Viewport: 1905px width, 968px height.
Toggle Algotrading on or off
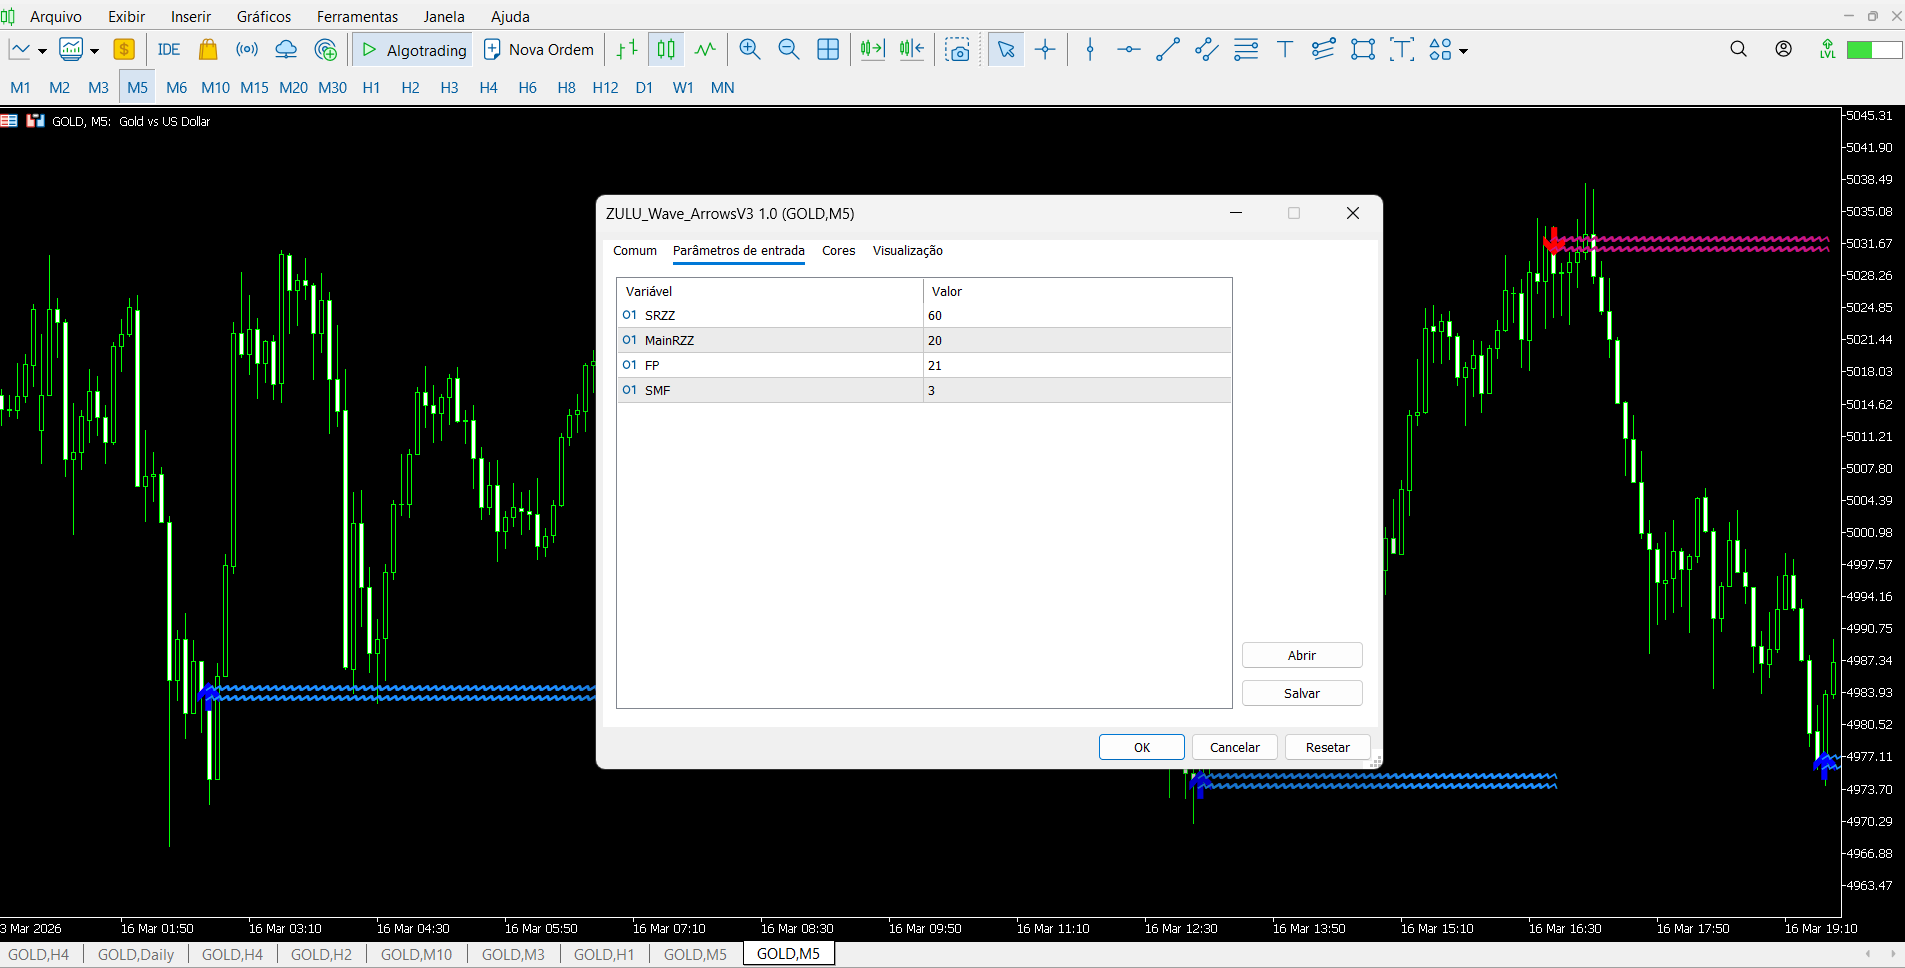[x=411, y=49]
